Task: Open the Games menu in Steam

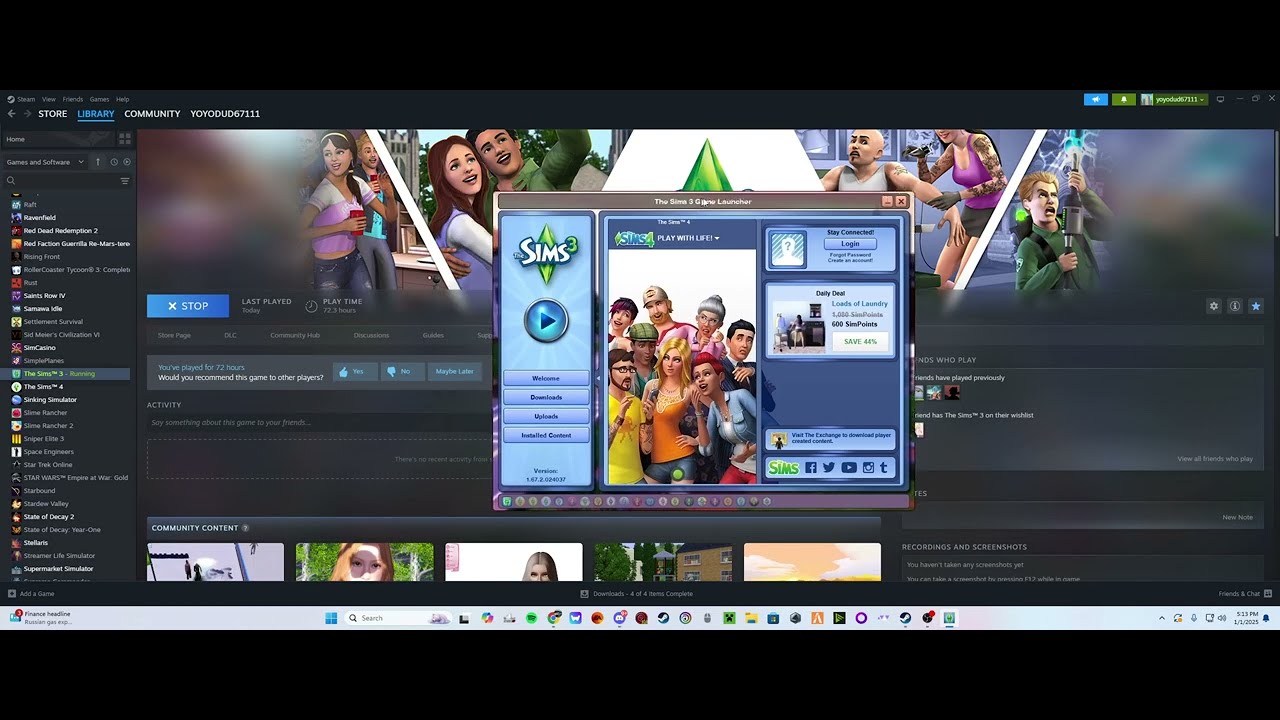Action: [99, 99]
